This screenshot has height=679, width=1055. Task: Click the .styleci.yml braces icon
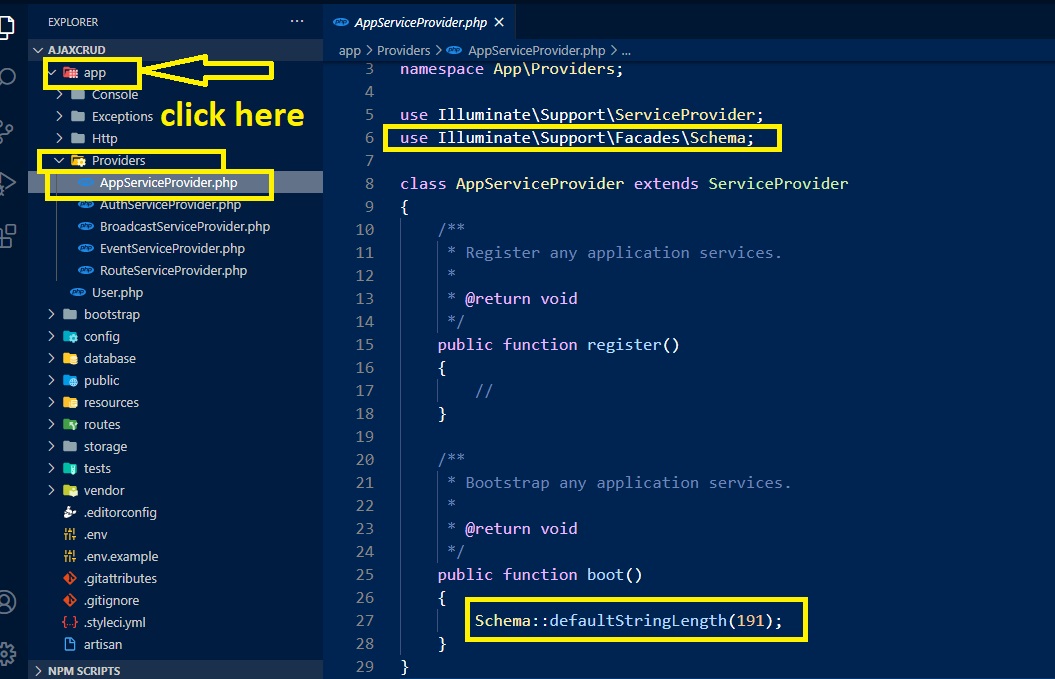(69, 622)
